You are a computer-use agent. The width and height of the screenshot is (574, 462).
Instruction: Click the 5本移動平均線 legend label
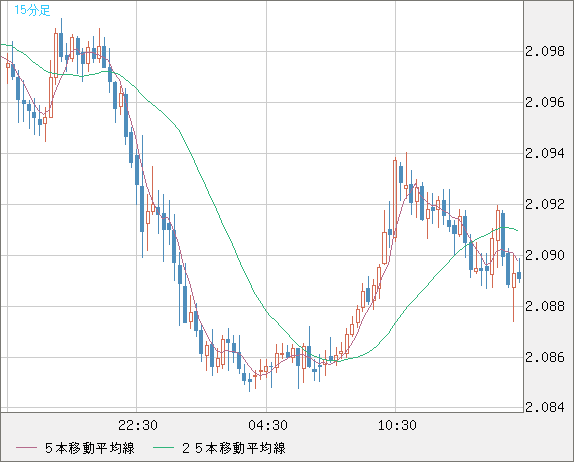point(90,448)
